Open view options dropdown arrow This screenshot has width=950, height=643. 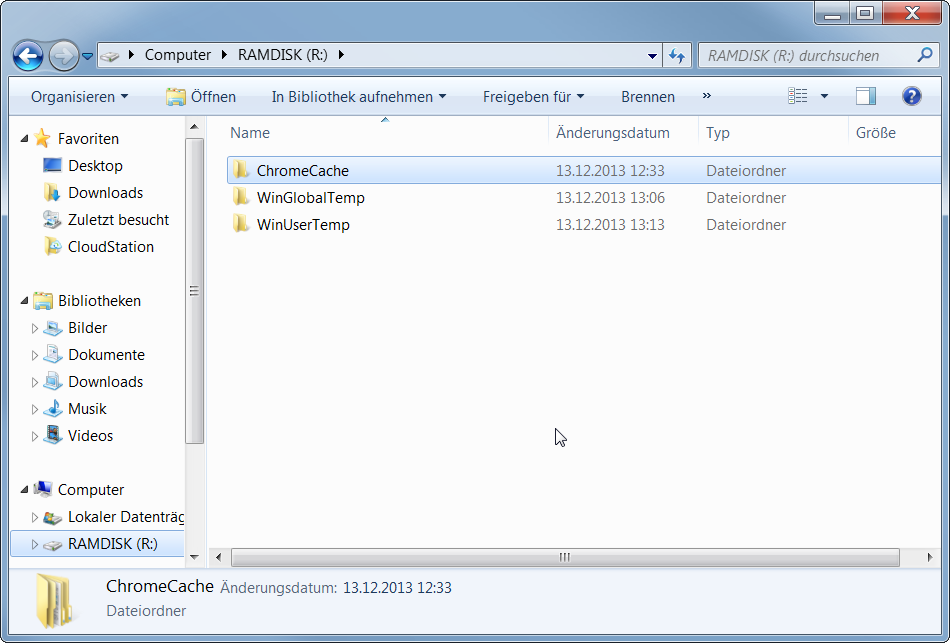(x=824, y=97)
